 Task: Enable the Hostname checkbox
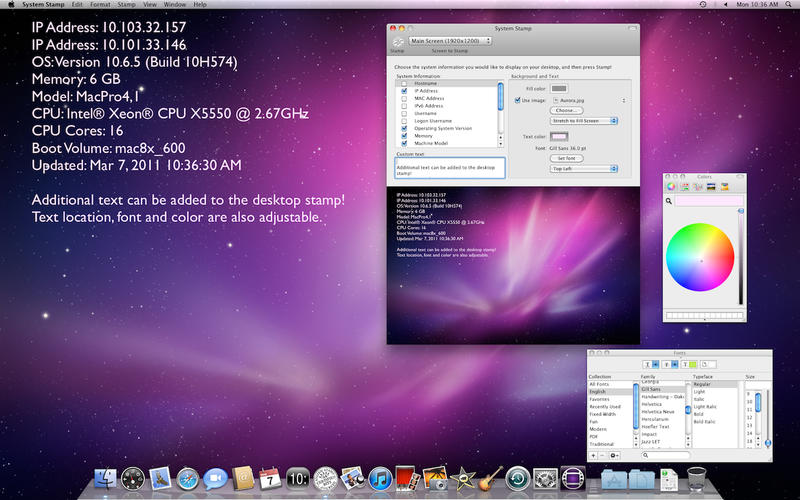[404, 83]
